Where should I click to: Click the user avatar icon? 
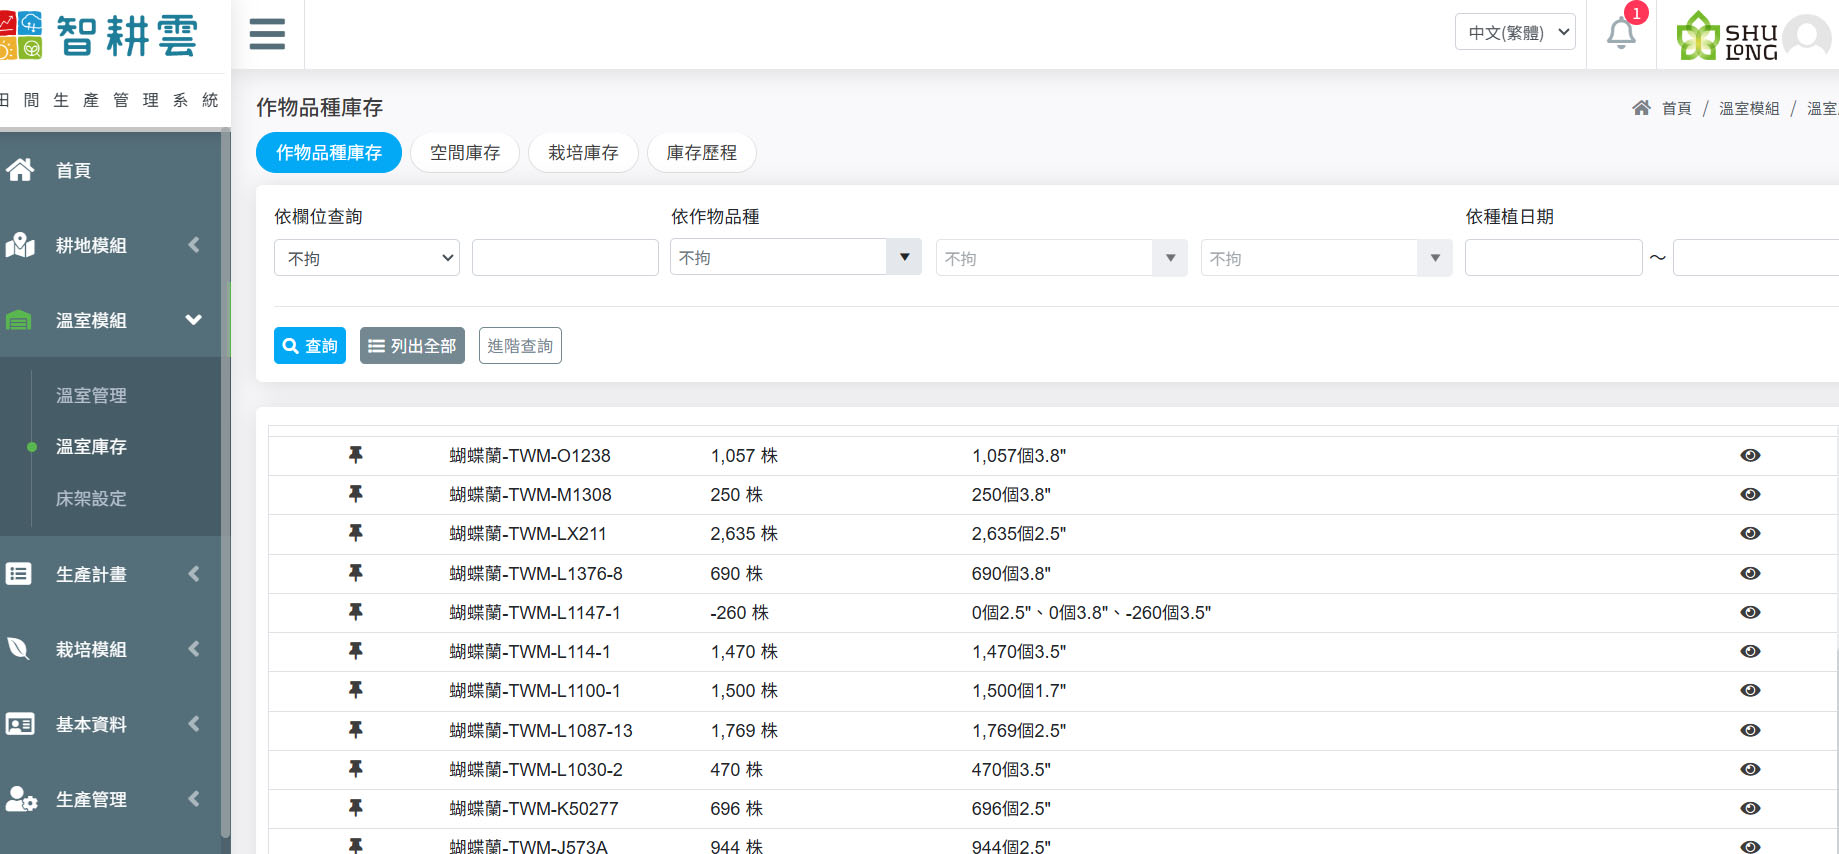point(1806,37)
